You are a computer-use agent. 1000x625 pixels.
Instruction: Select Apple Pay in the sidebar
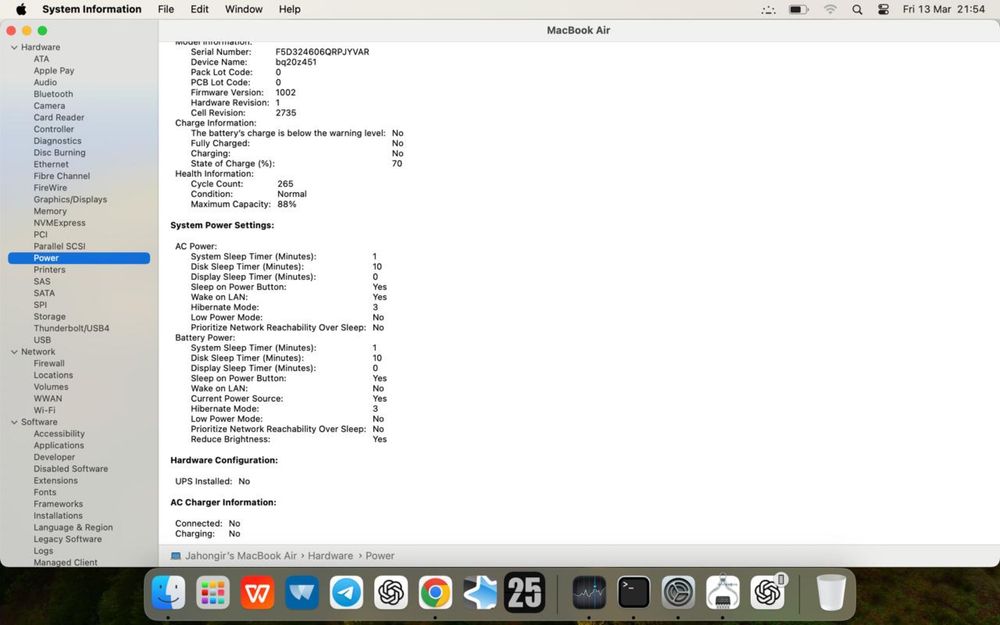(x=54, y=71)
